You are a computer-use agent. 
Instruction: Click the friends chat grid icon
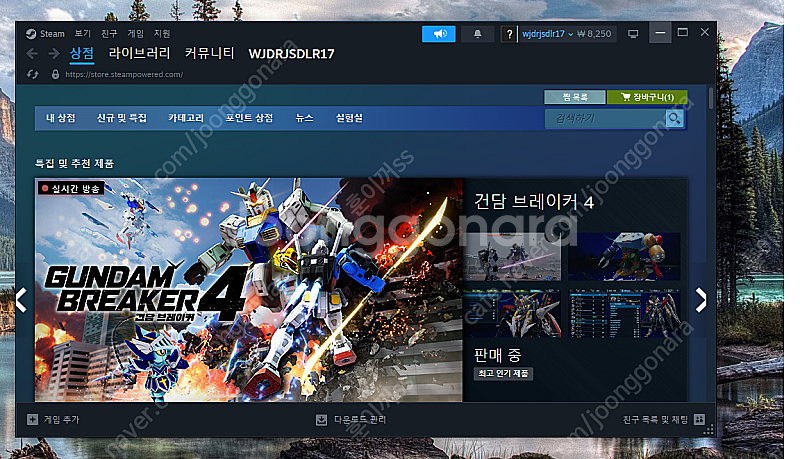[x=699, y=420]
